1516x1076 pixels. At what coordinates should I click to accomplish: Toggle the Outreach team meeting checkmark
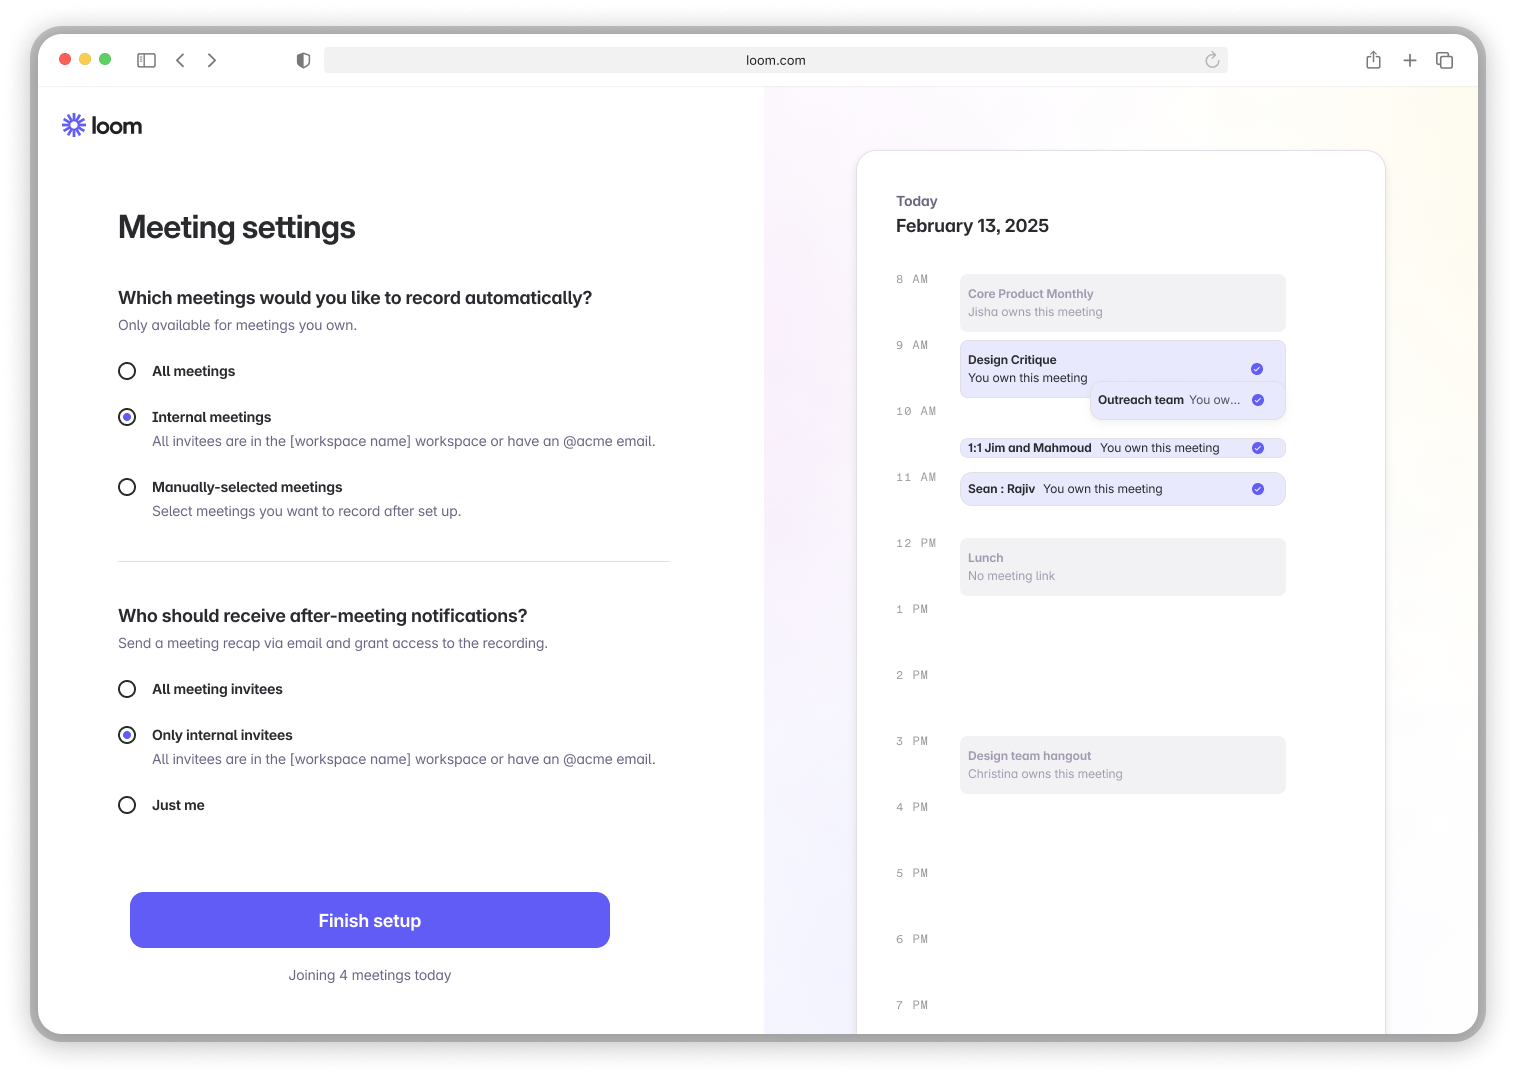pyautogui.click(x=1258, y=400)
